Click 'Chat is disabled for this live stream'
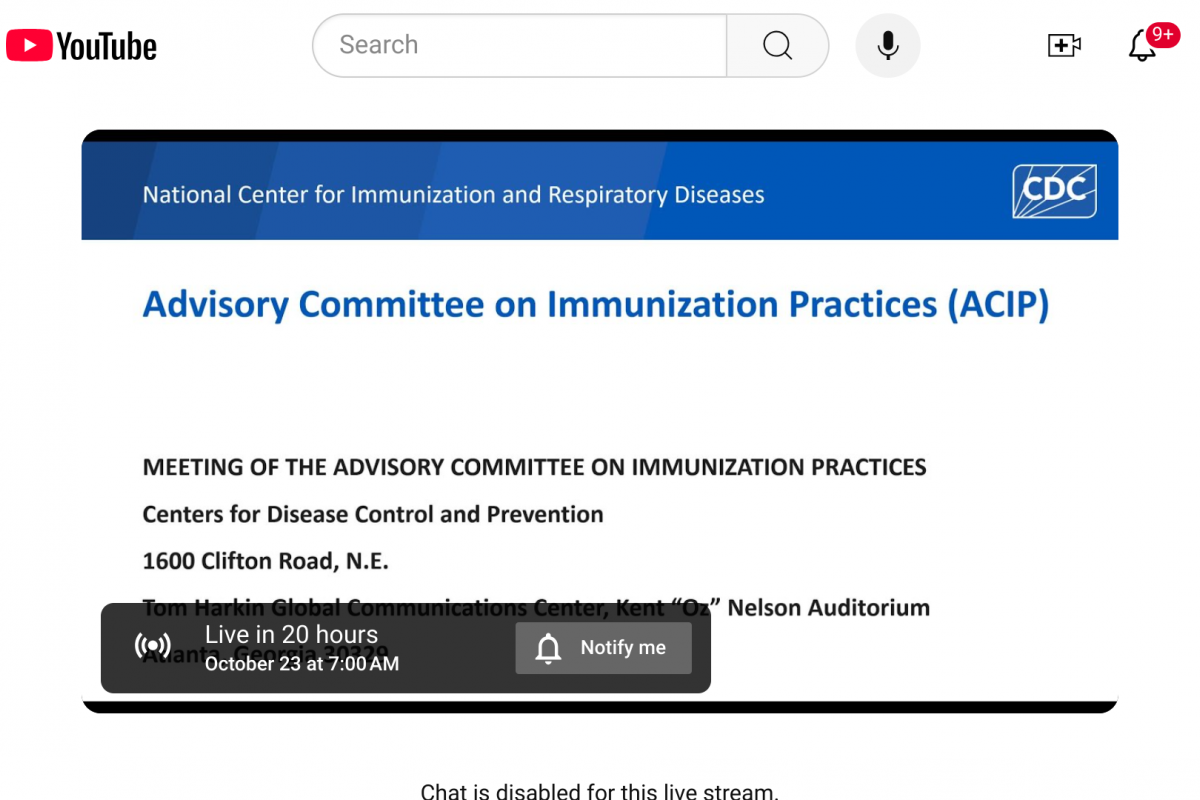 point(599,791)
